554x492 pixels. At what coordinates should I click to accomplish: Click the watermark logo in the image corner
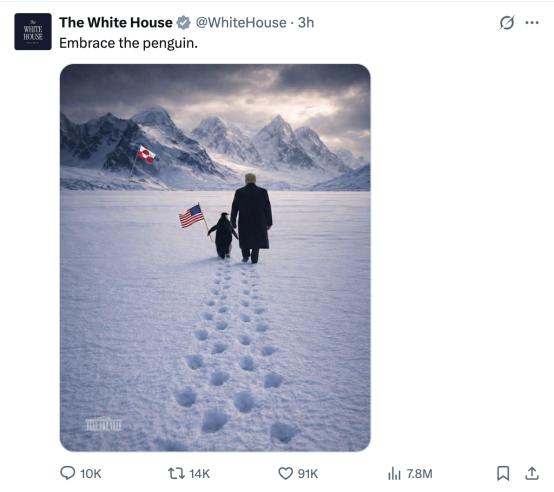pos(104,424)
